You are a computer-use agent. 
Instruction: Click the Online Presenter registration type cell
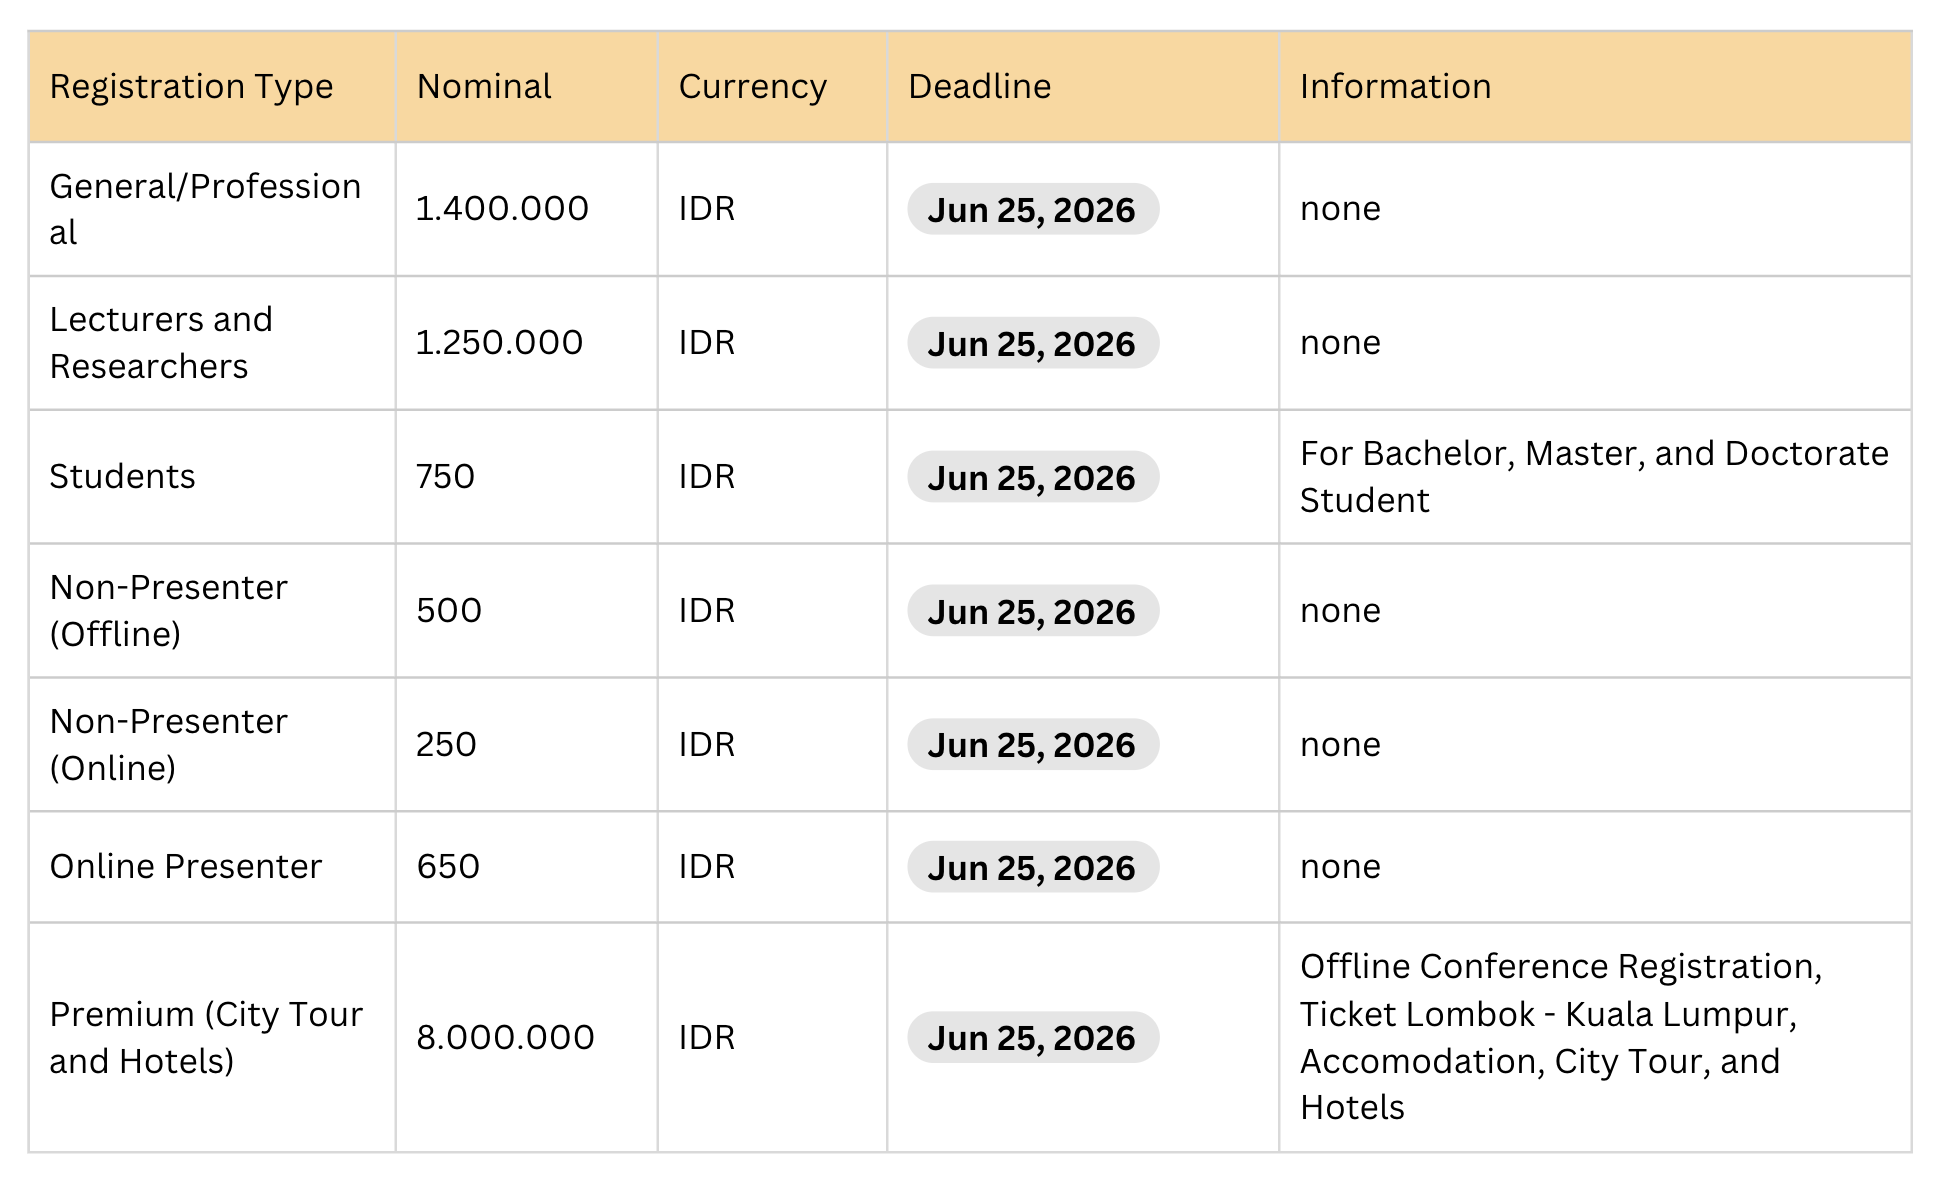[186, 867]
